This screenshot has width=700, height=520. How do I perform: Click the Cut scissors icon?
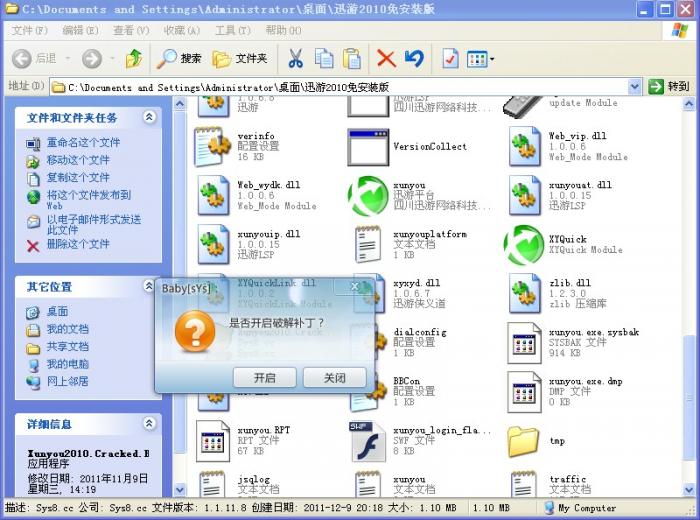(x=295, y=58)
